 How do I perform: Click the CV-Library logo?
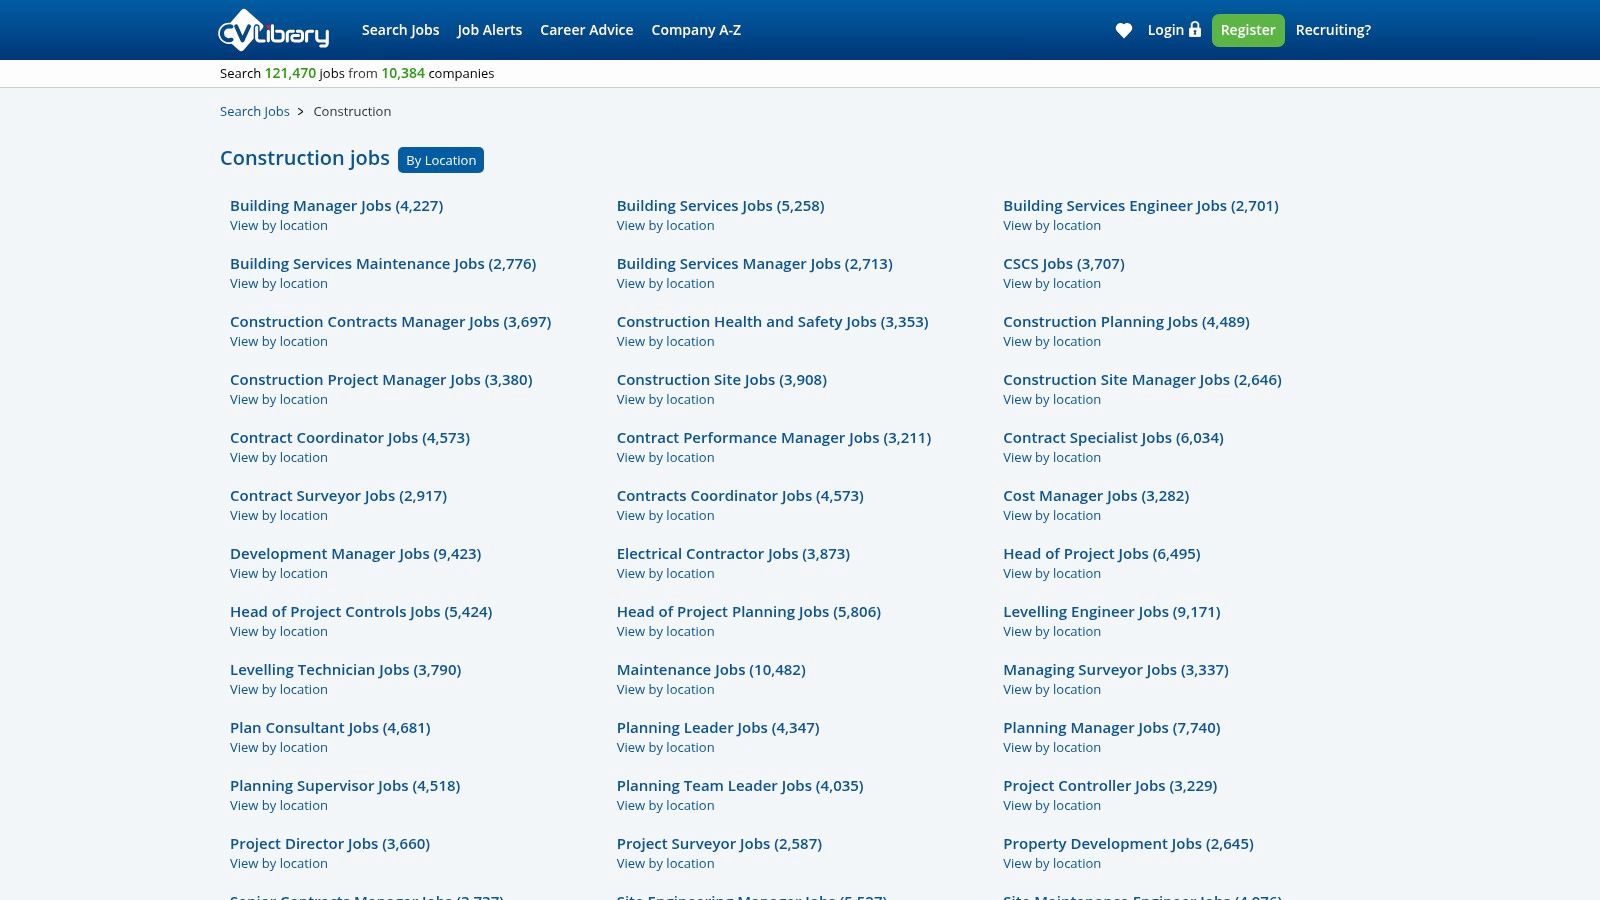click(273, 30)
